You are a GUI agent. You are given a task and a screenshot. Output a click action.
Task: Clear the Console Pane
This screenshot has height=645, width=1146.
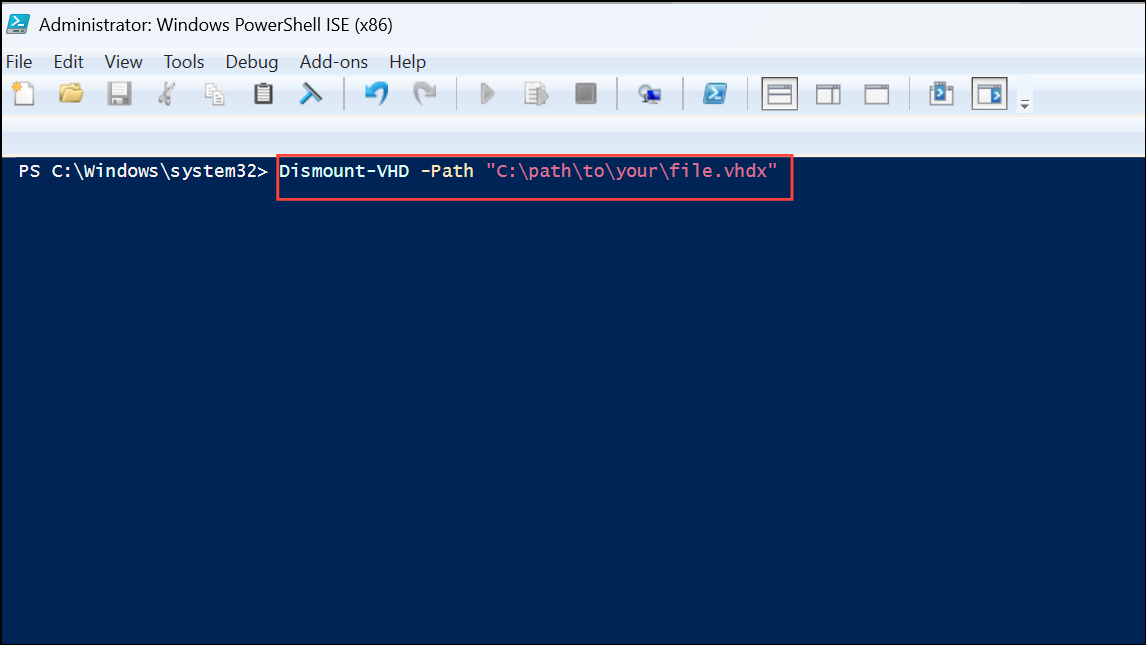311,93
